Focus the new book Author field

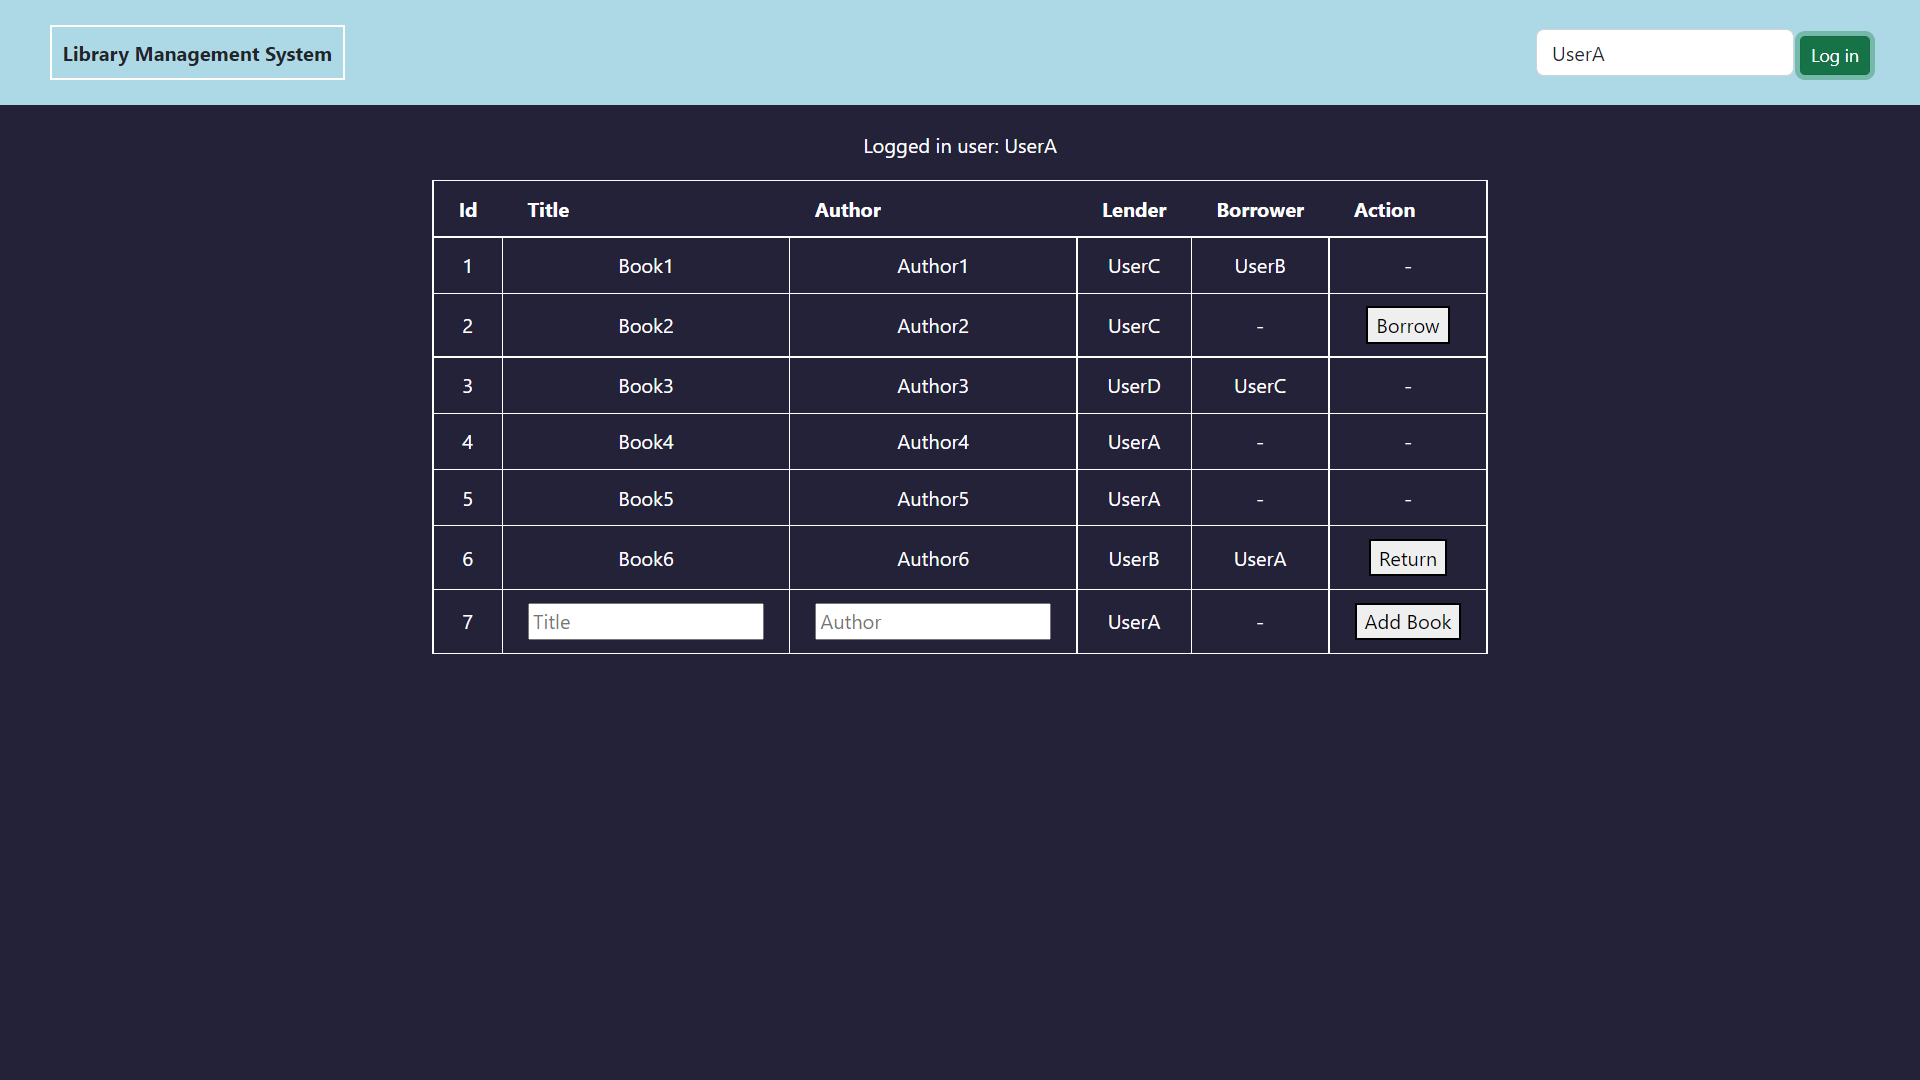932,622
